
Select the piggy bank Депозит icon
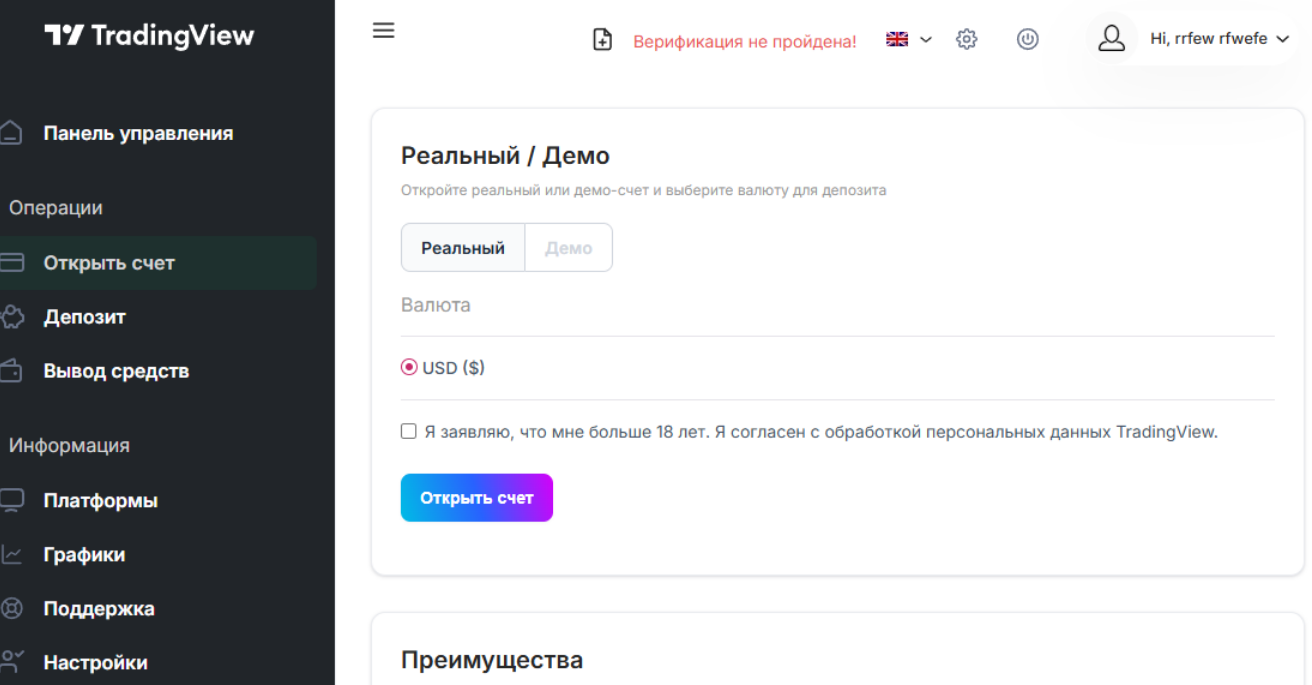pos(13,316)
